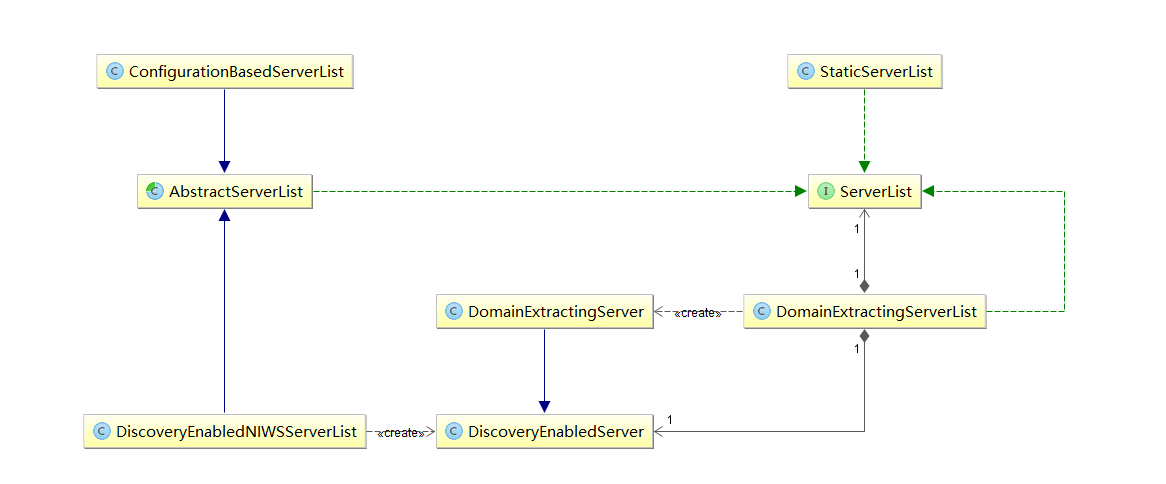Select the DomainExtractingServer node
This screenshot has width=1166, height=484.
click(544, 312)
